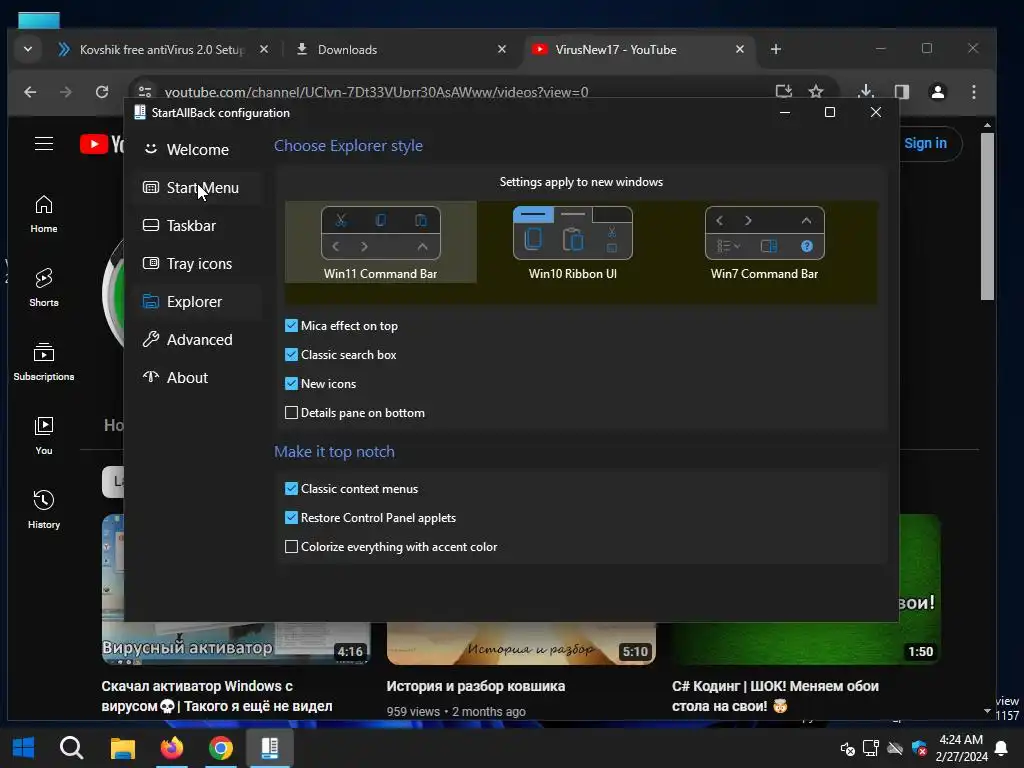
Task: Click the Explorer folder icon in sidebar
Action: (151, 301)
